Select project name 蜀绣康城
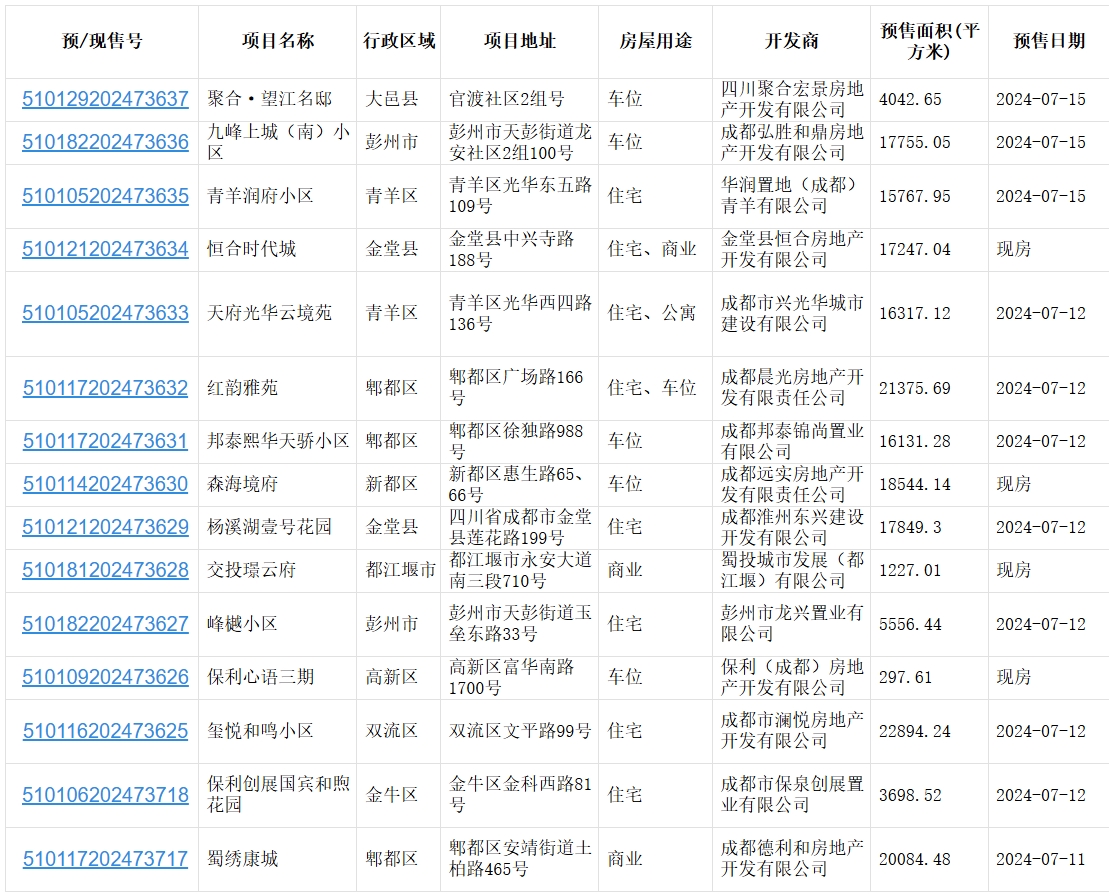1109x896 pixels. tap(242, 859)
